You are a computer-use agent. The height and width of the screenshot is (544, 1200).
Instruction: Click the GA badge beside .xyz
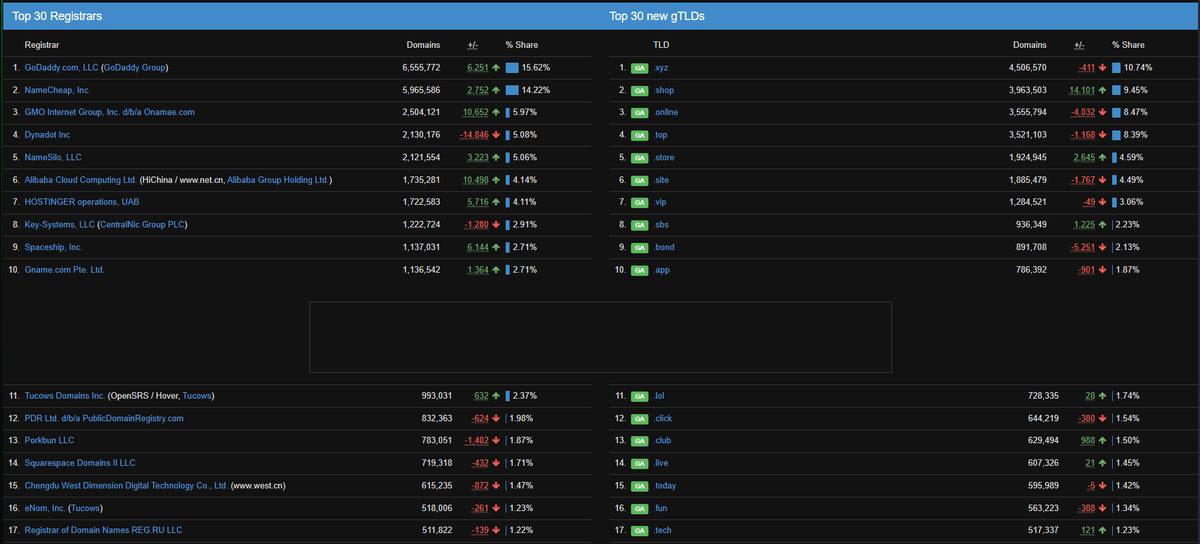[x=639, y=68]
